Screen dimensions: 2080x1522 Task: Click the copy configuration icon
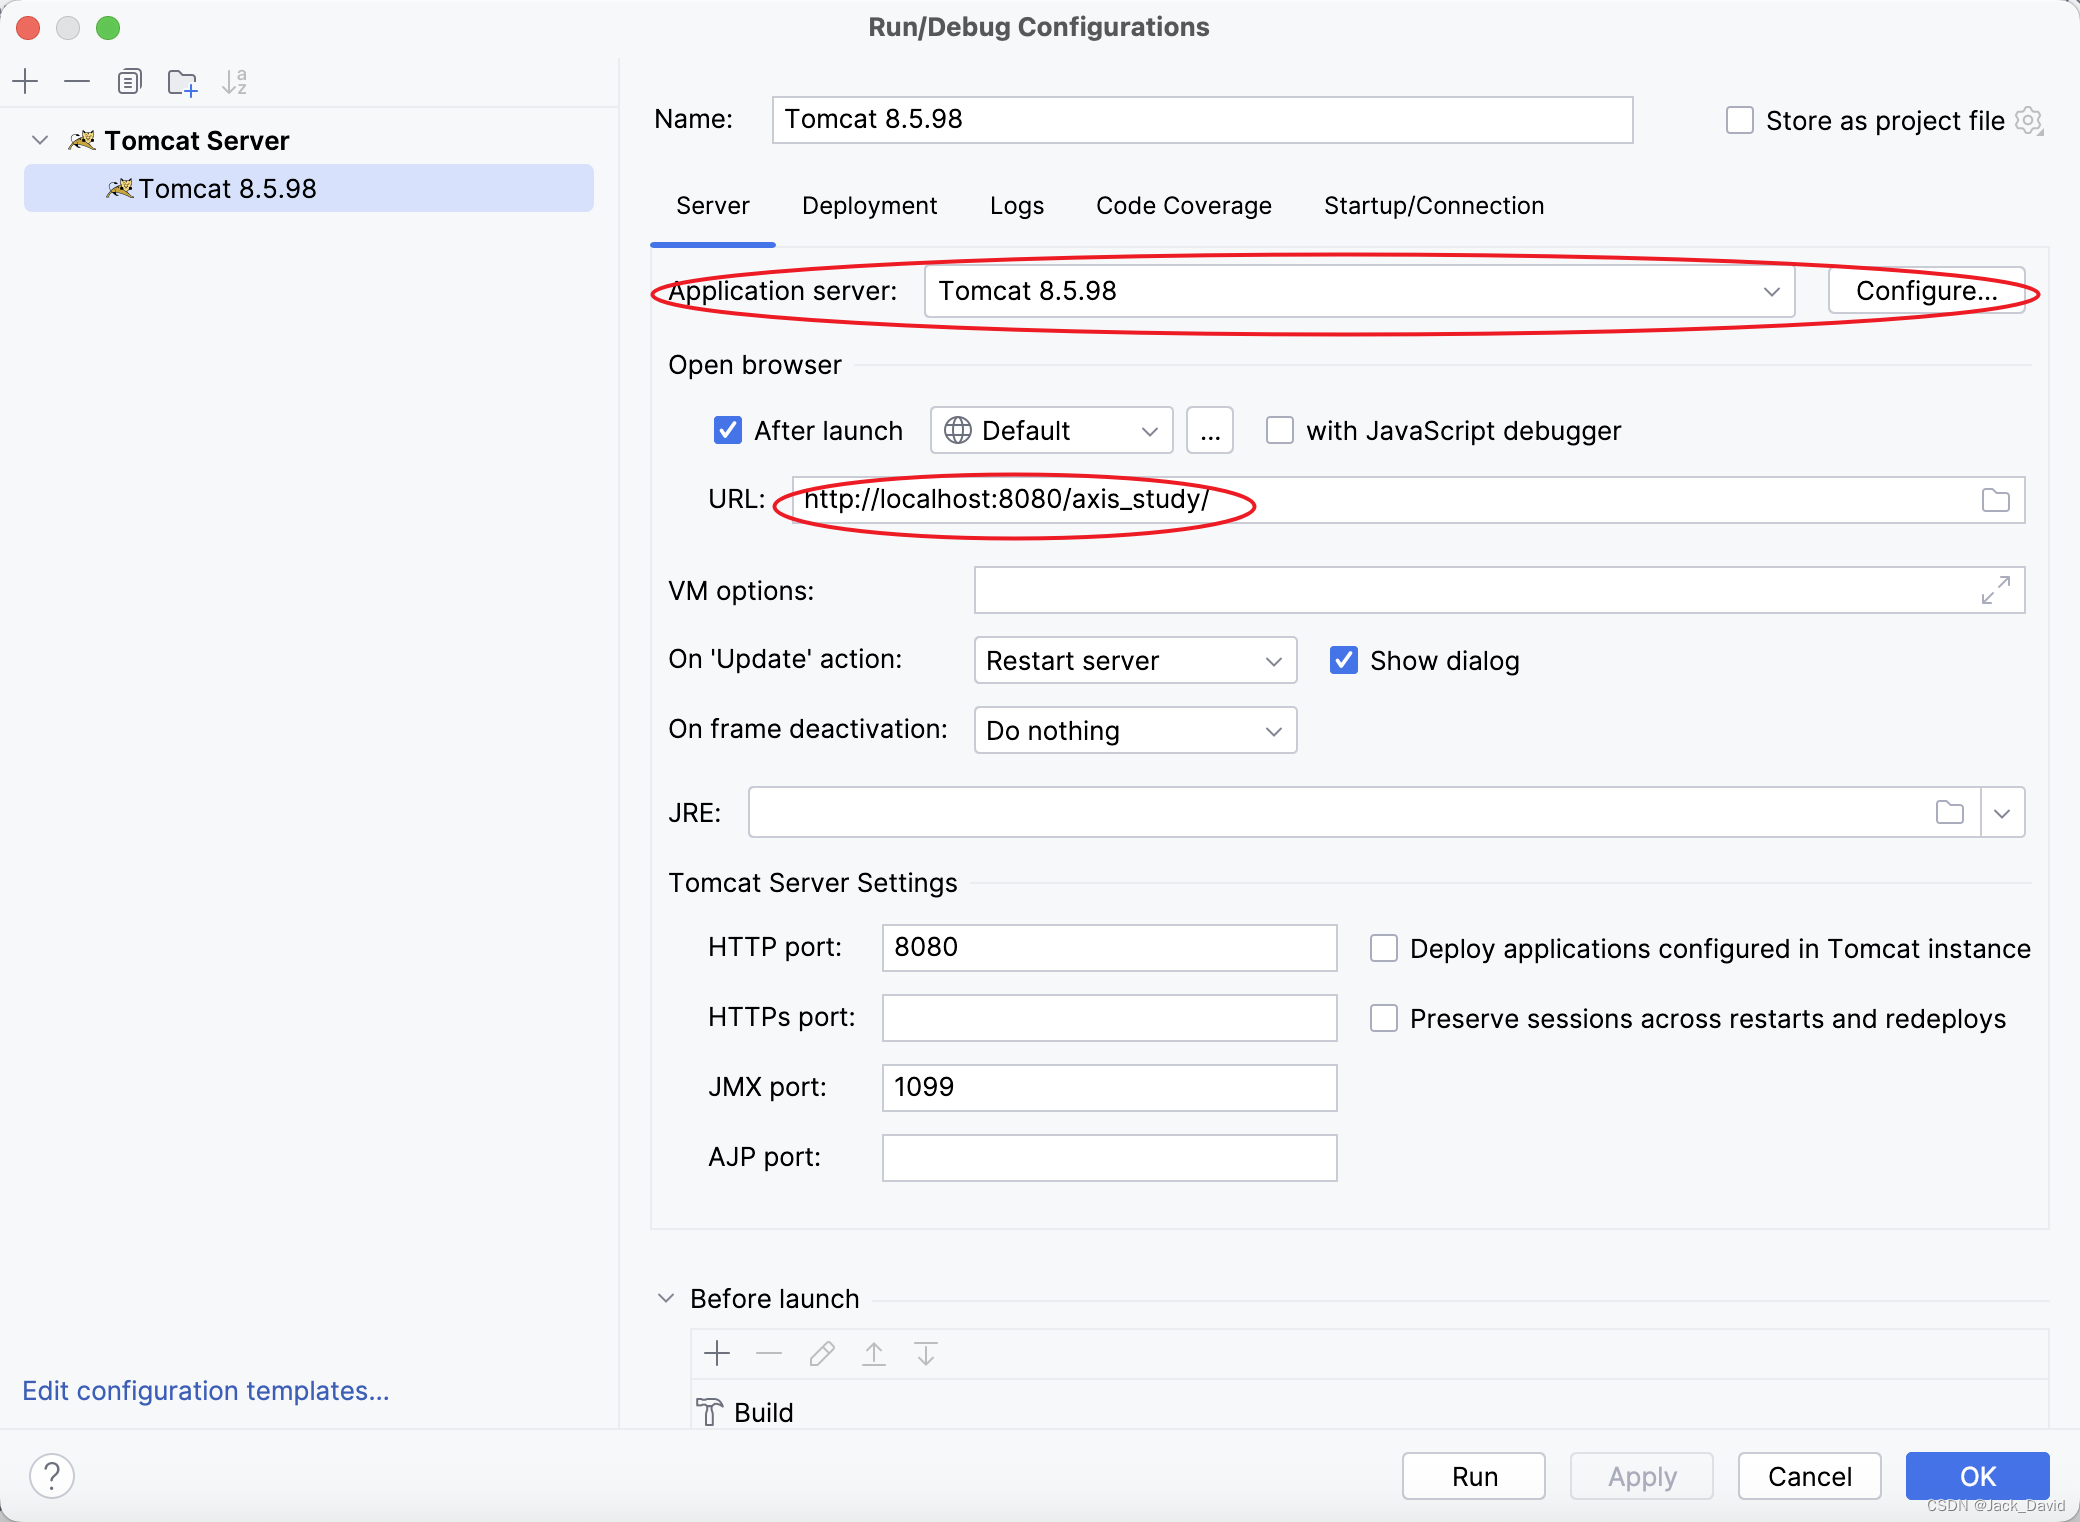click(x=126, y=81)
